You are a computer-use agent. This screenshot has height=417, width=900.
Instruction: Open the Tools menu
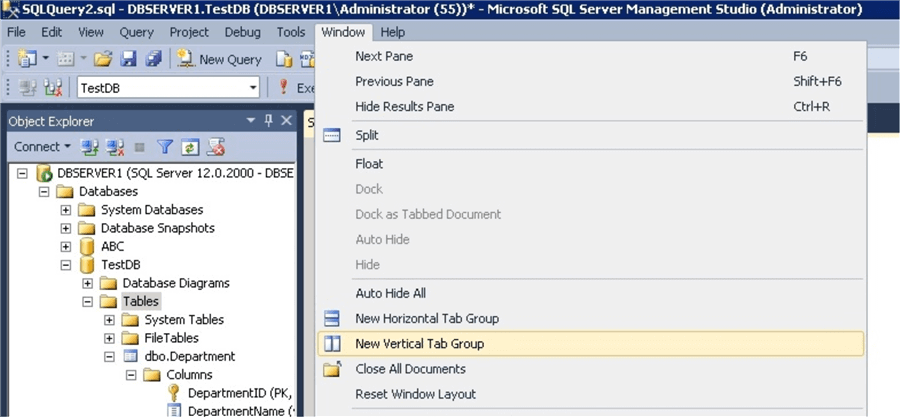coord(290,32)
